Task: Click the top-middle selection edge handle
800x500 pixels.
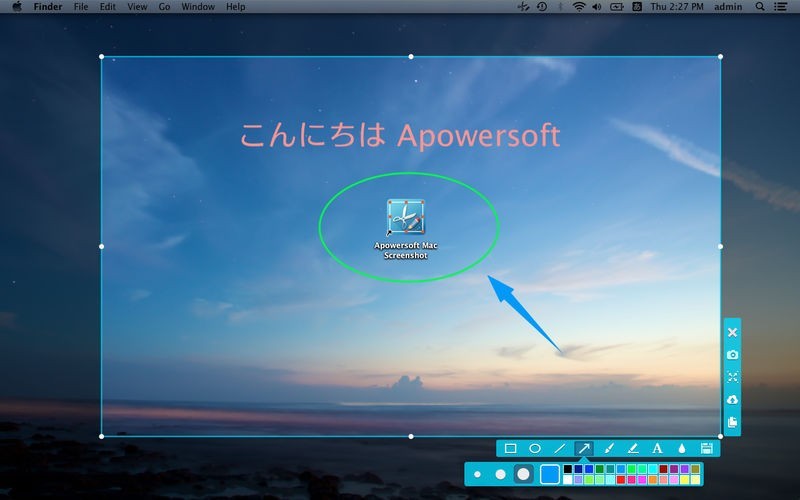Action: pyautogui.click(x=411, y=57)
